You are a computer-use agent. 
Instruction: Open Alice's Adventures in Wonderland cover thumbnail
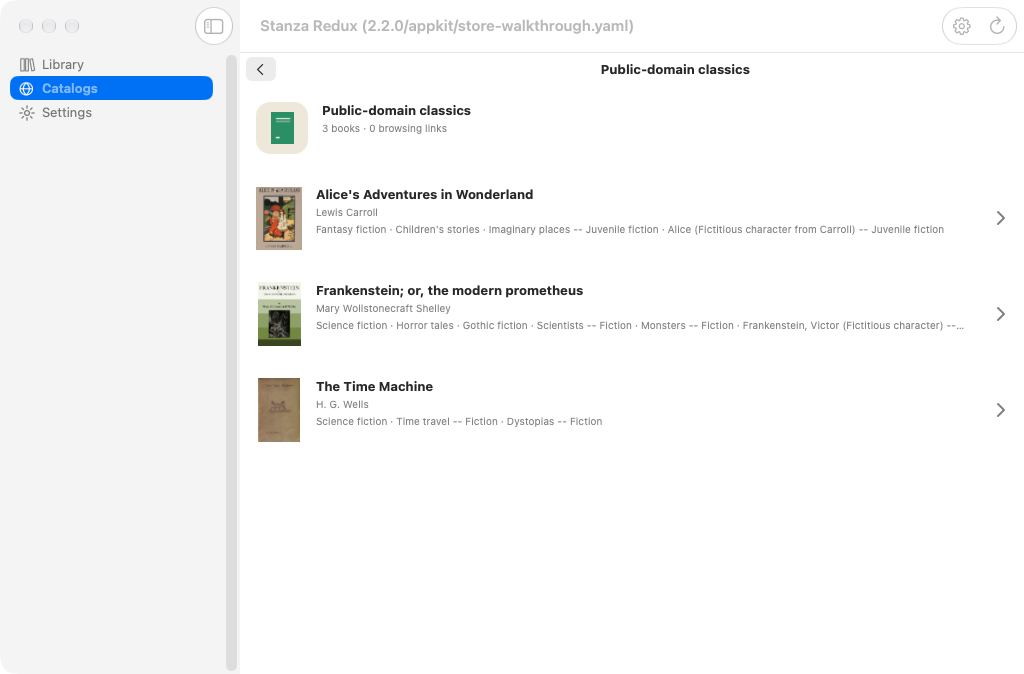[x=279, y=218]
